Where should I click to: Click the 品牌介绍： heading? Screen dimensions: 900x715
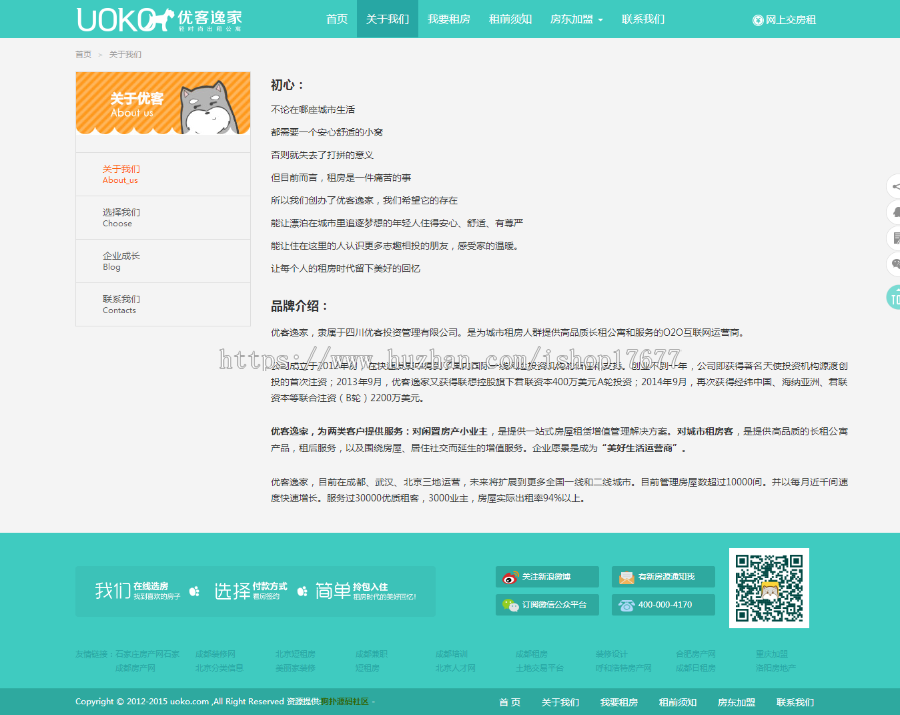tap(299, 306)
